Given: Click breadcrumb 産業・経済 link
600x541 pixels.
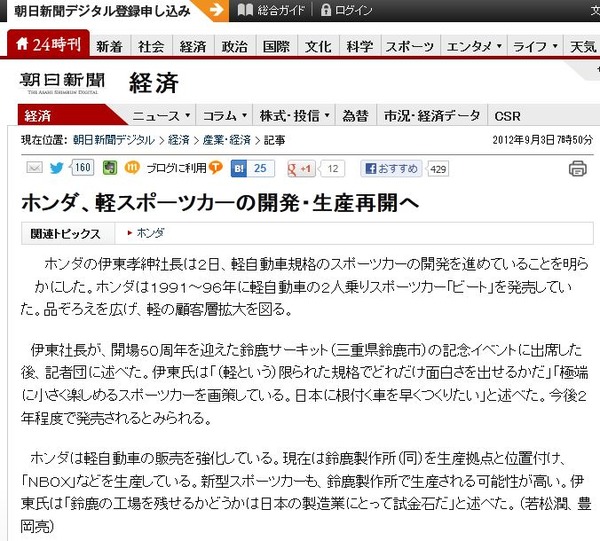Looking at the screenshot, I should 227,140.
